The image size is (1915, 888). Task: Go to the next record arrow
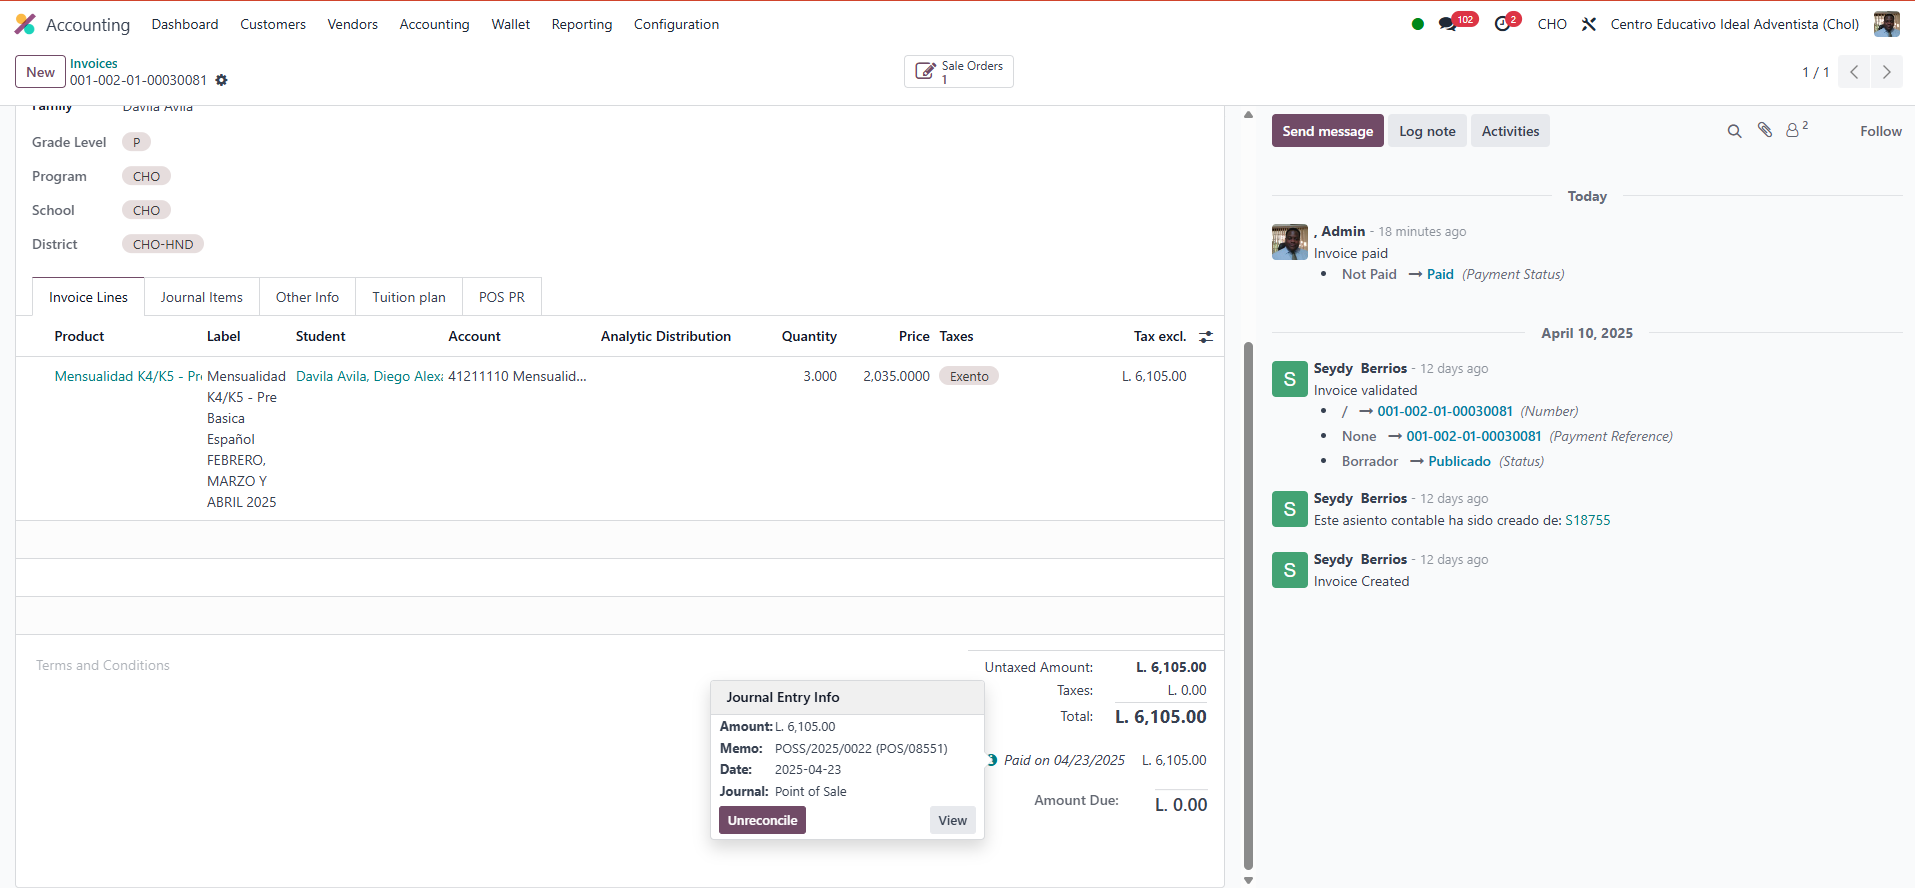coord(1886,72)
